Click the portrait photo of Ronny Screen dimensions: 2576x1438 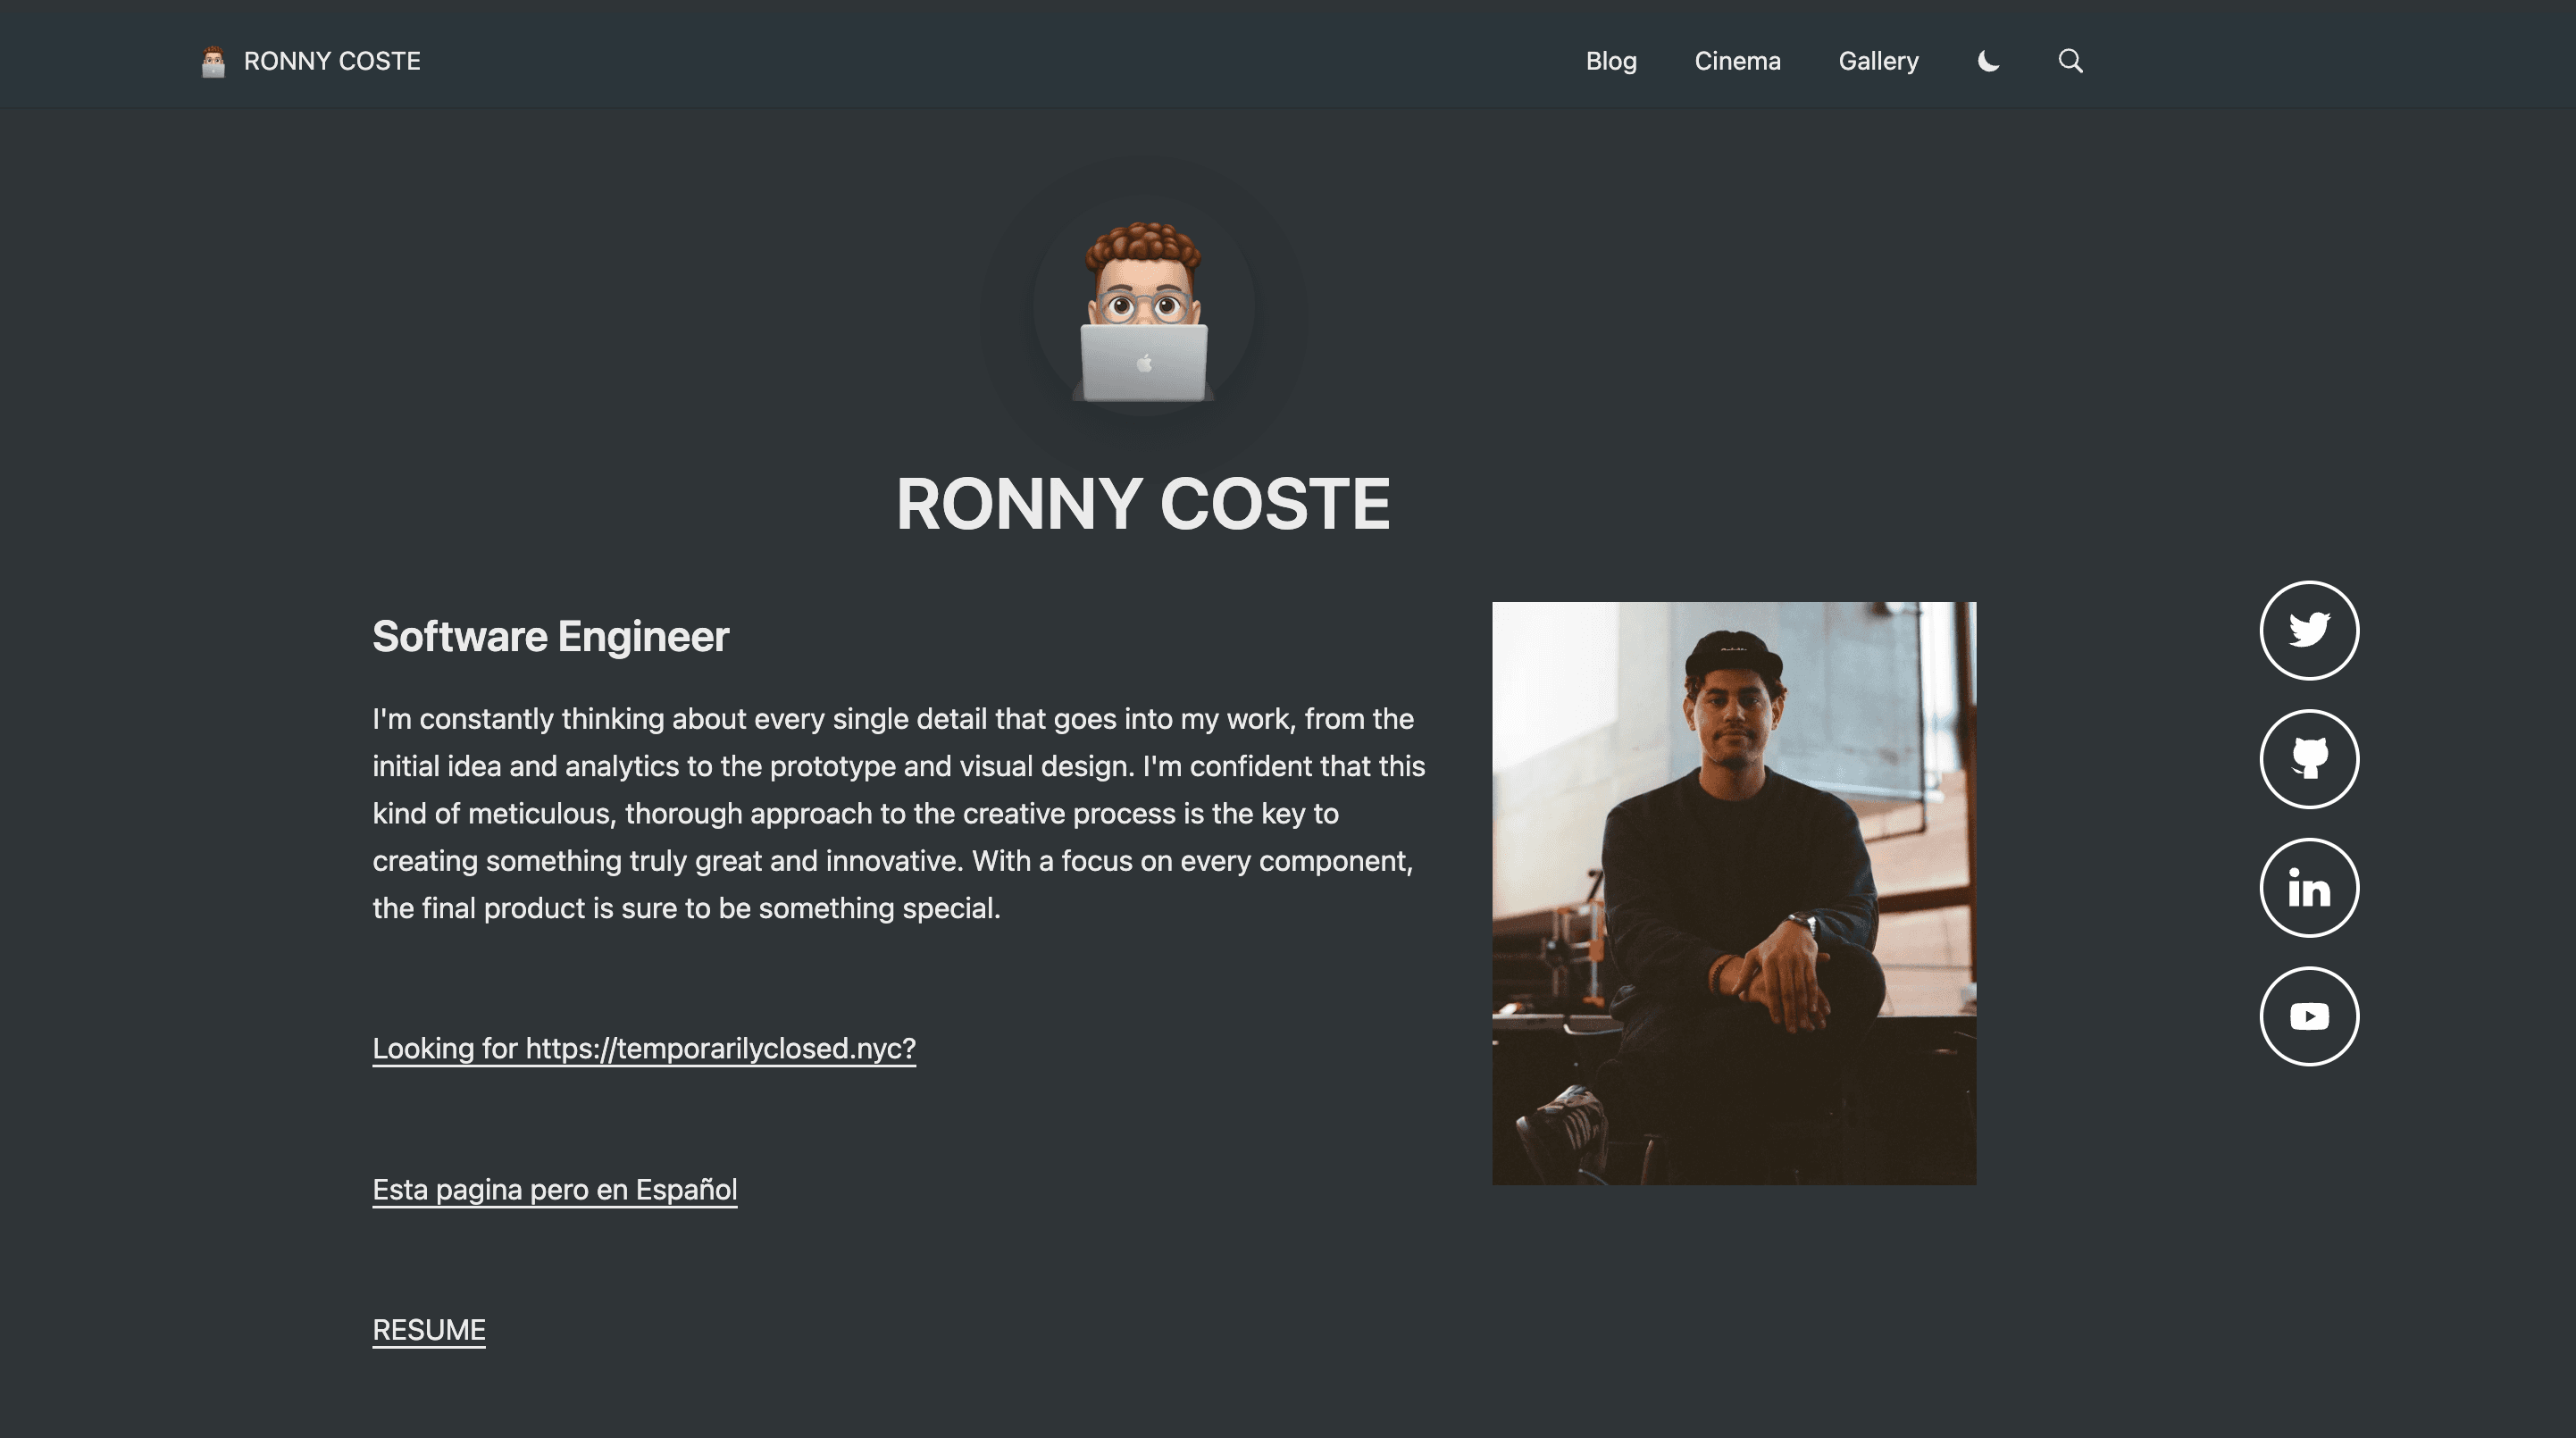1733,893
